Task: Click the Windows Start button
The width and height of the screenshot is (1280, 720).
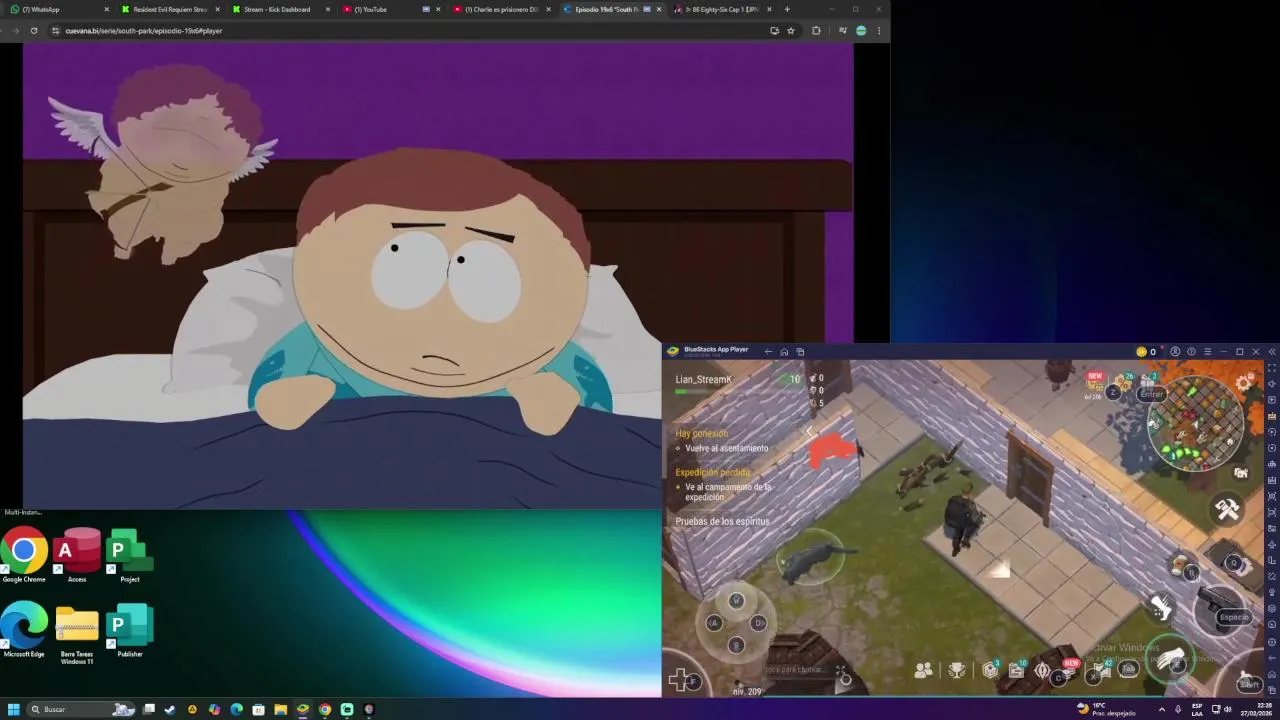Action: [14, 709]
